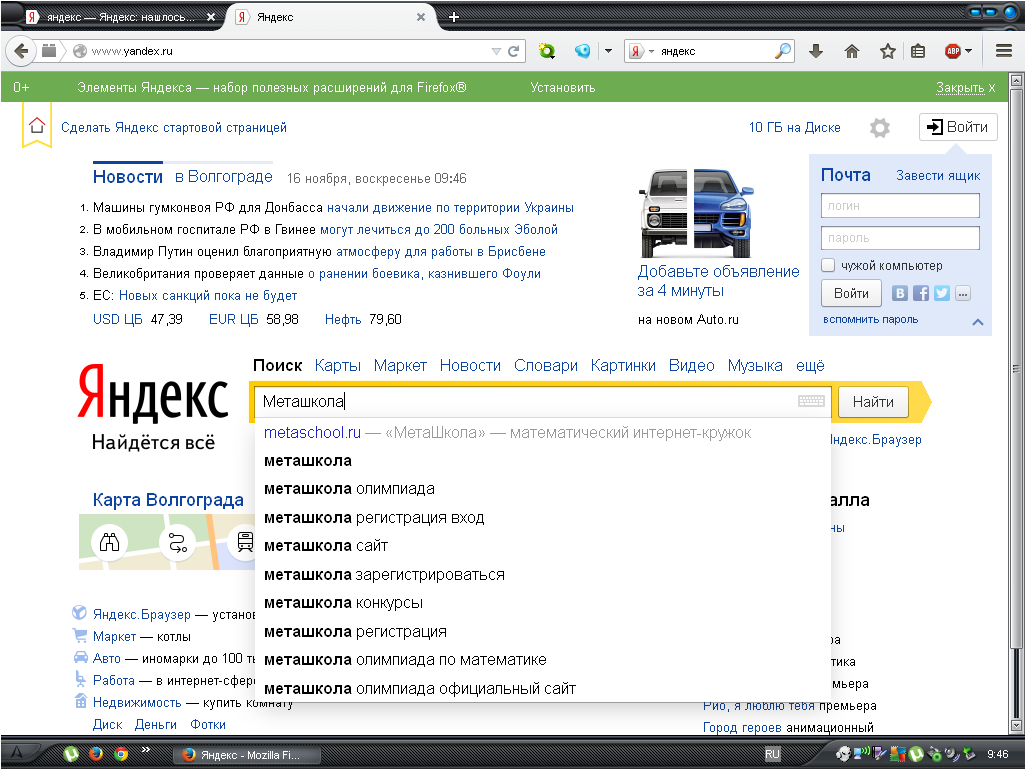Image resolution: width=1026 pixels, height=770 pixels.
Task: Click the RU language indicator in taskbar
Action: (772, 754)
